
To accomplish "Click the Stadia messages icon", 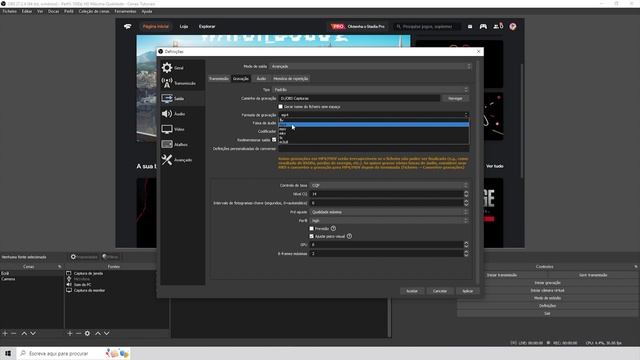I will coord(470,27).
